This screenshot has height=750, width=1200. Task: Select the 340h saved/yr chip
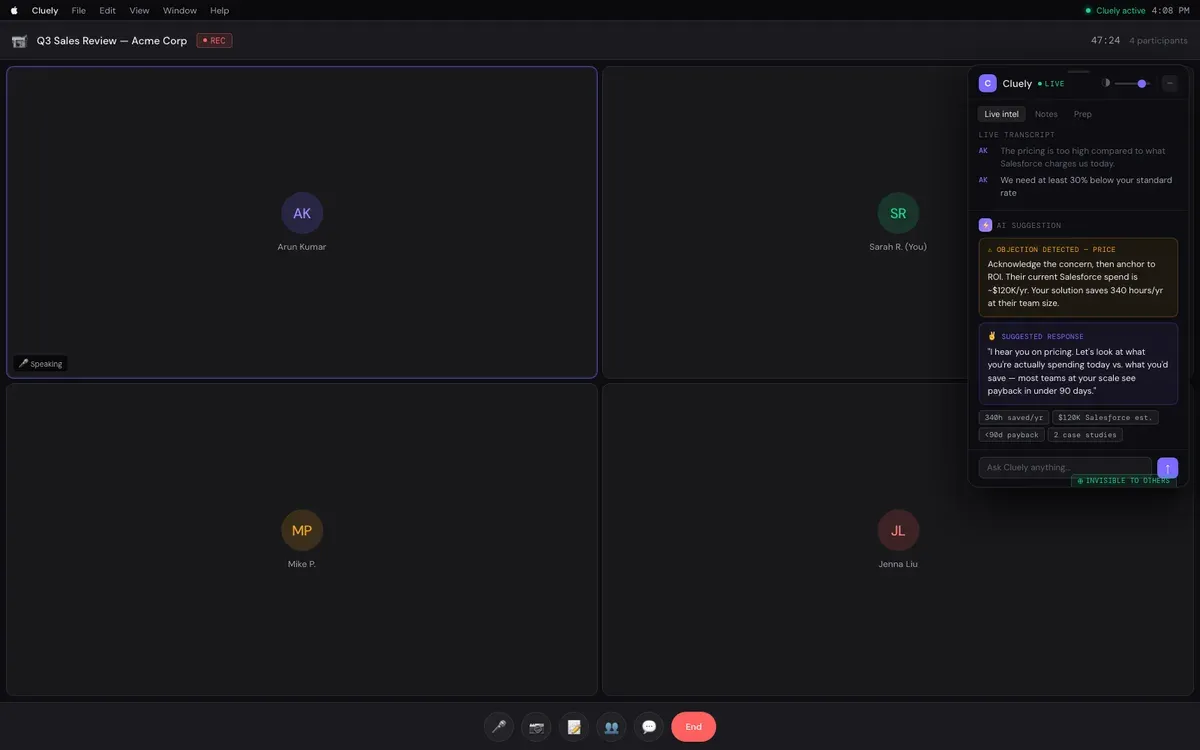click(x=1013, y=417)
